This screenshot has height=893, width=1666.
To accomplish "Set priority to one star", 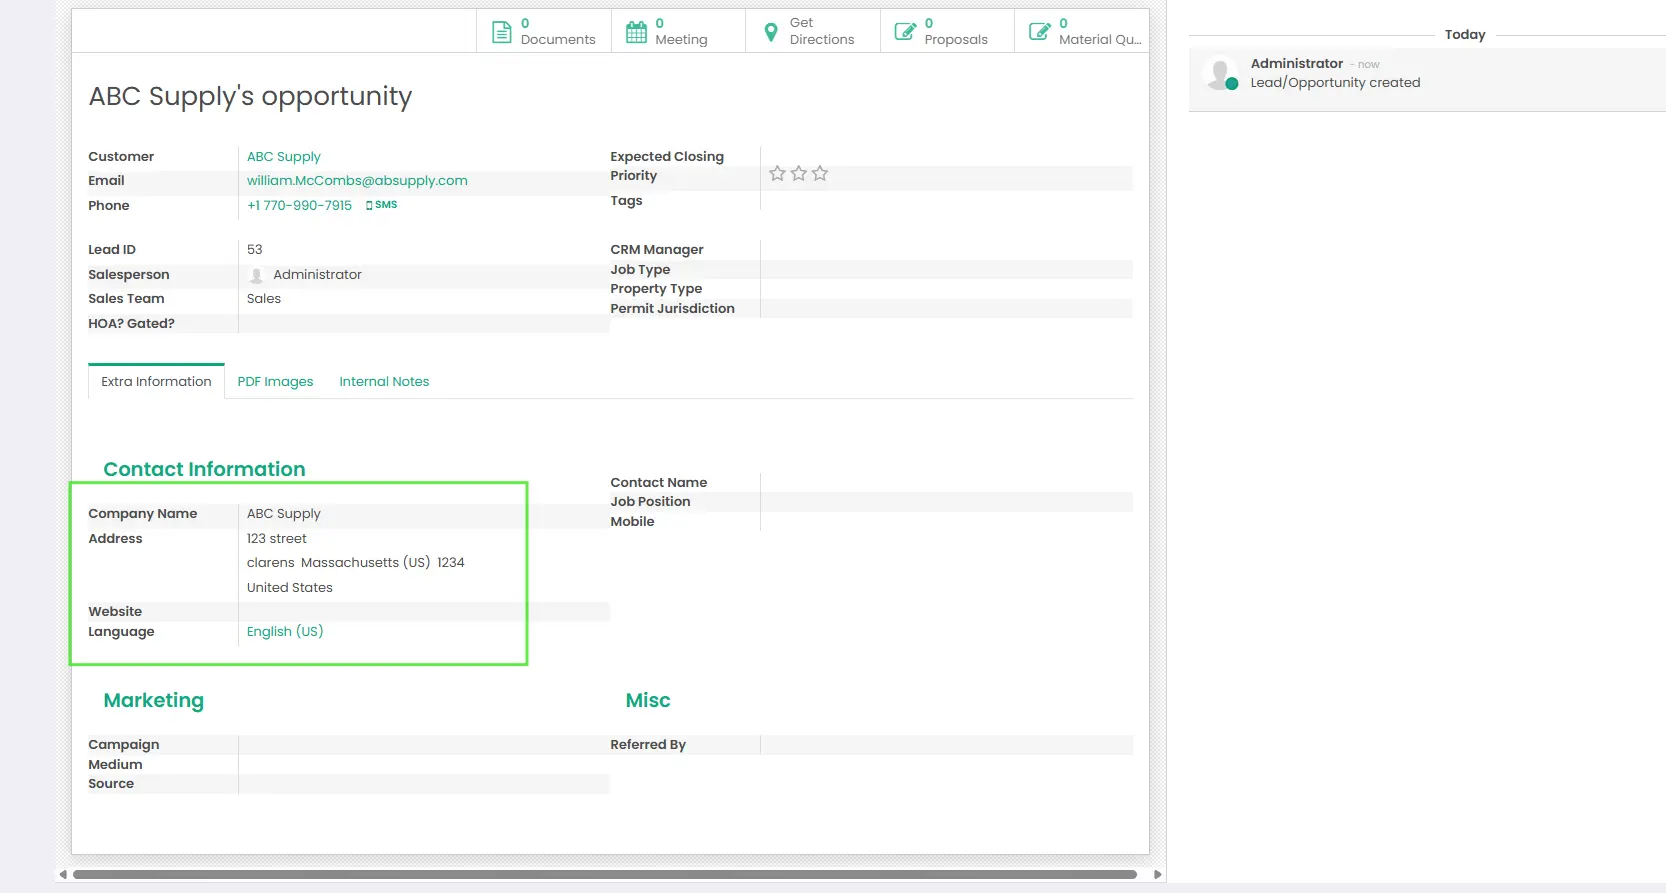I will click(x=777, y=174).
